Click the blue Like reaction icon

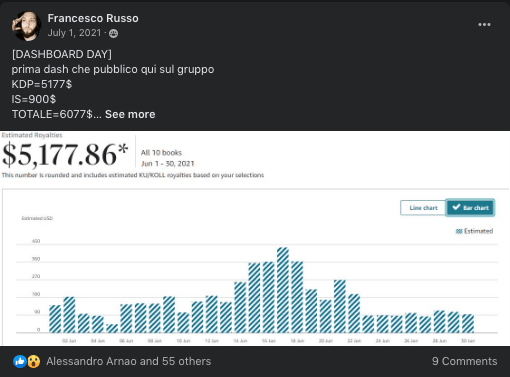point(20,361)
